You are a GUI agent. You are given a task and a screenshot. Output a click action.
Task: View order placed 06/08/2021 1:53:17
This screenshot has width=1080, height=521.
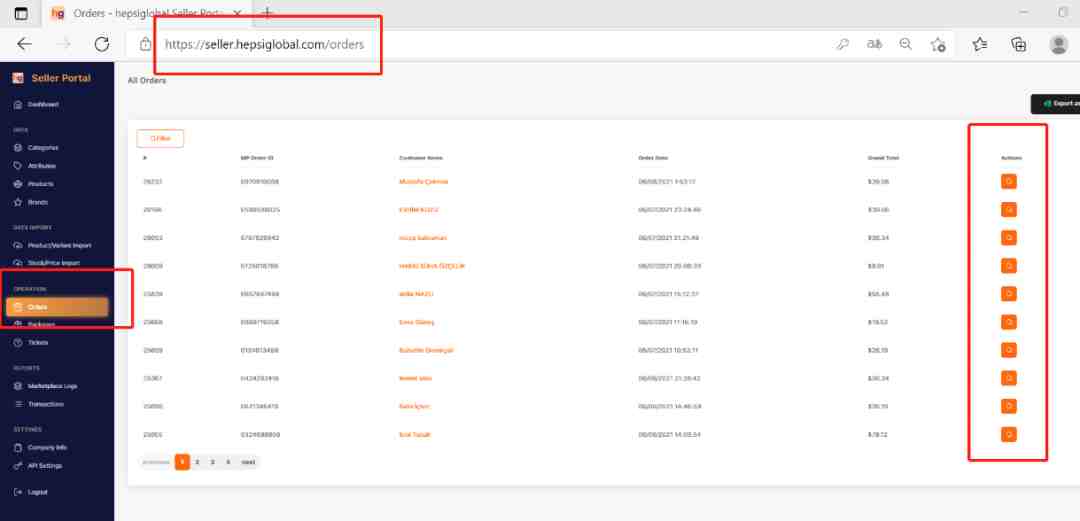[1008, 182]
